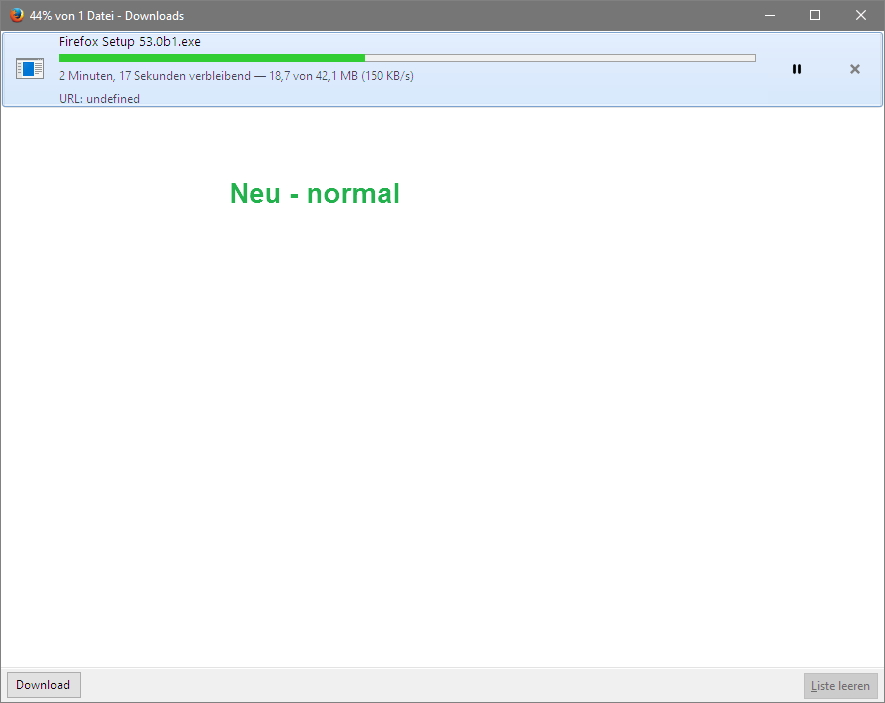
Task: Click the Download button at bottom left
Action: tap(43, 685)
